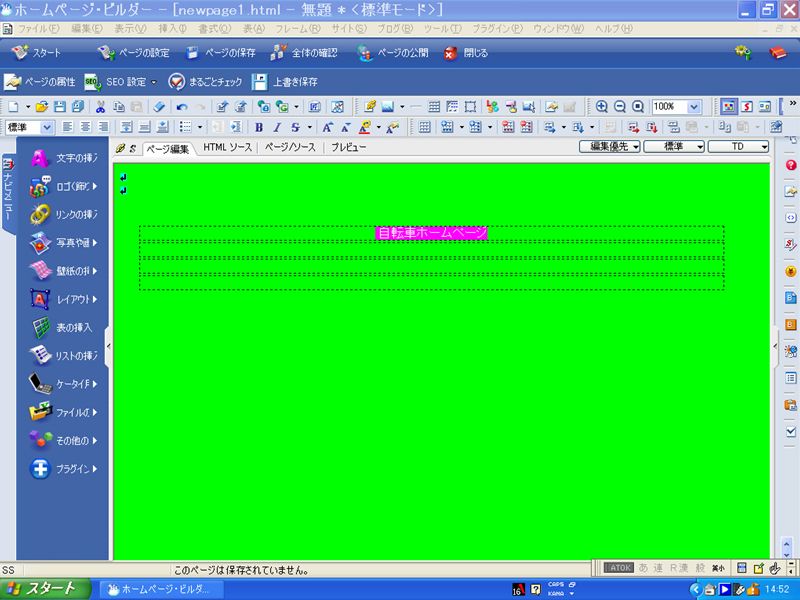Click the スタート button in top bar
The height and width of the screenshot is (600, 800).
pos(36,53)
